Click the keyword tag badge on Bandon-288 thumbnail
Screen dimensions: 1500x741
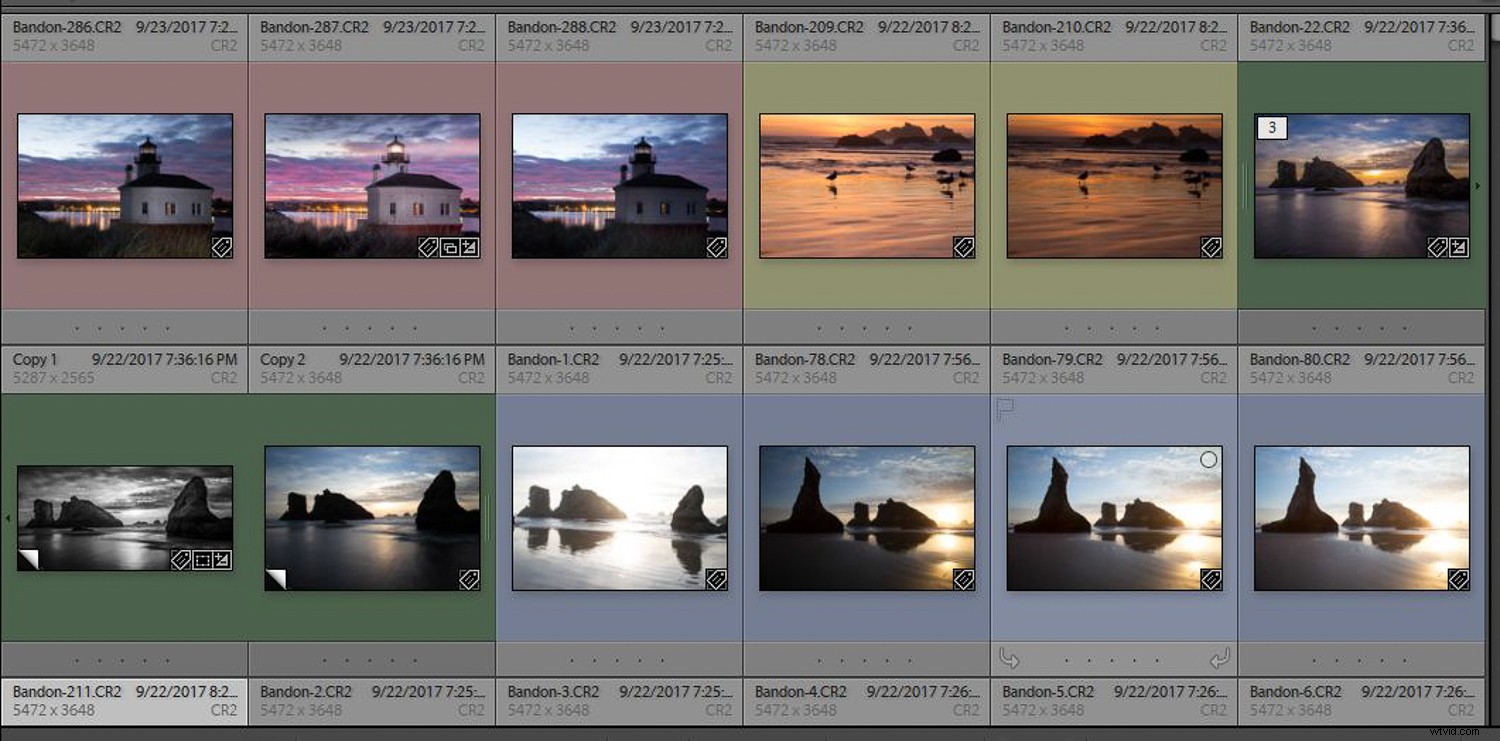pyautogui.click(x=717, y=247)
